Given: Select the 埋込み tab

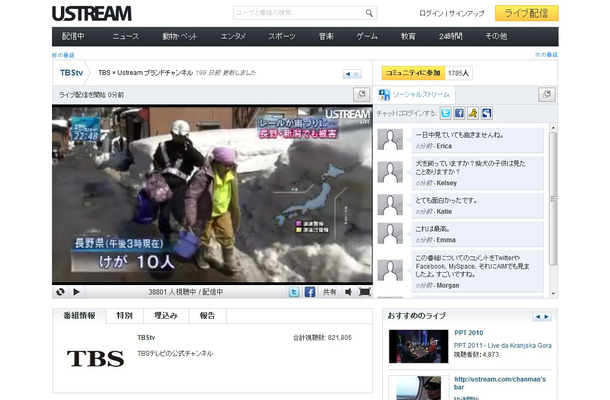Looking at the screenshot, I should (166, 316).
